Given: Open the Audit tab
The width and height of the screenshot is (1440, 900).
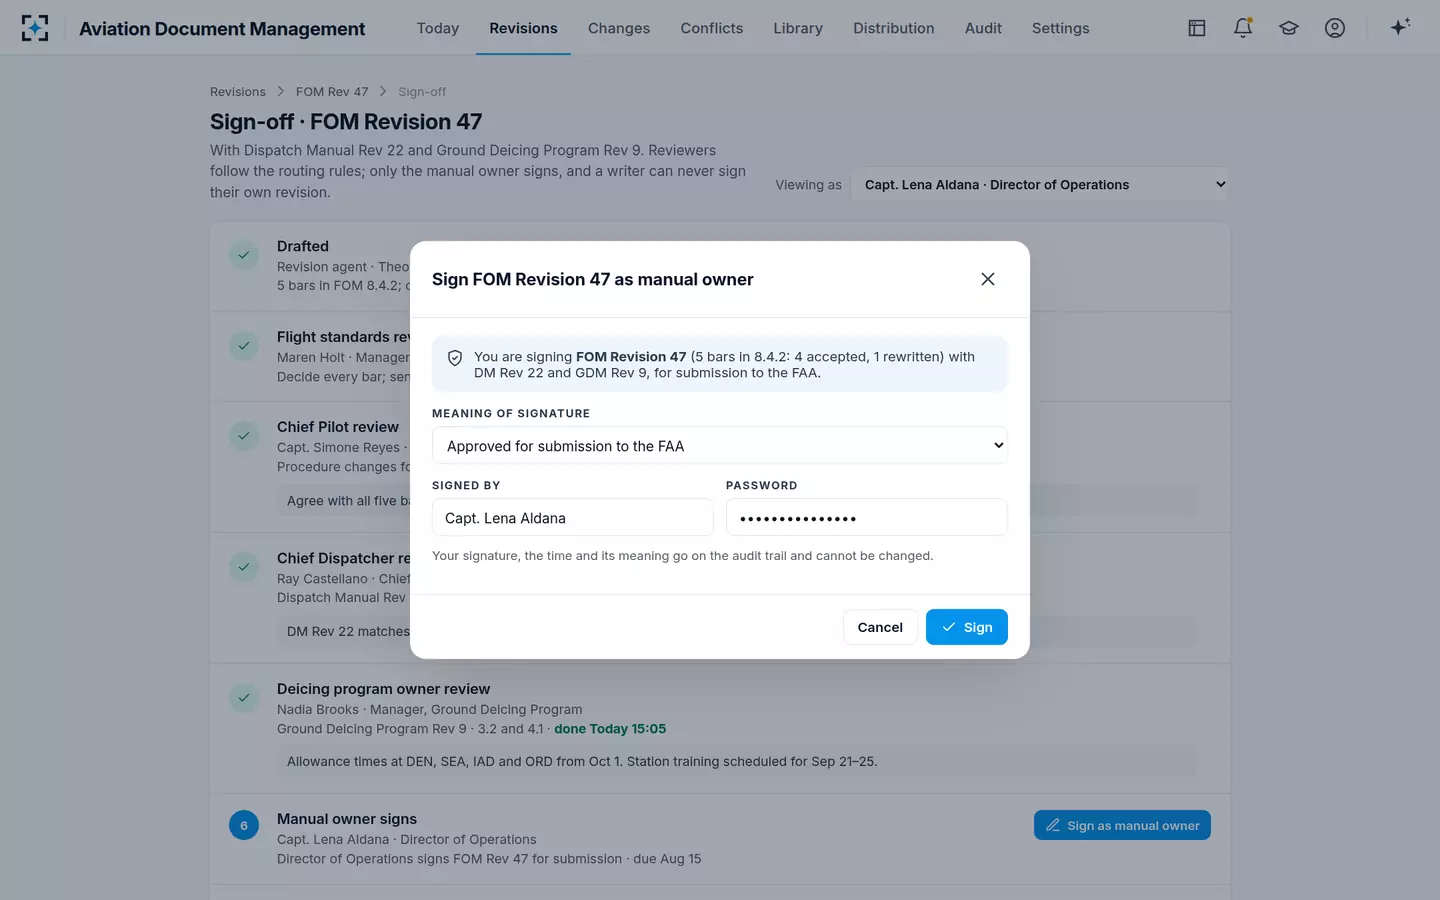Looking at the screenshot, I should (983, 28).
